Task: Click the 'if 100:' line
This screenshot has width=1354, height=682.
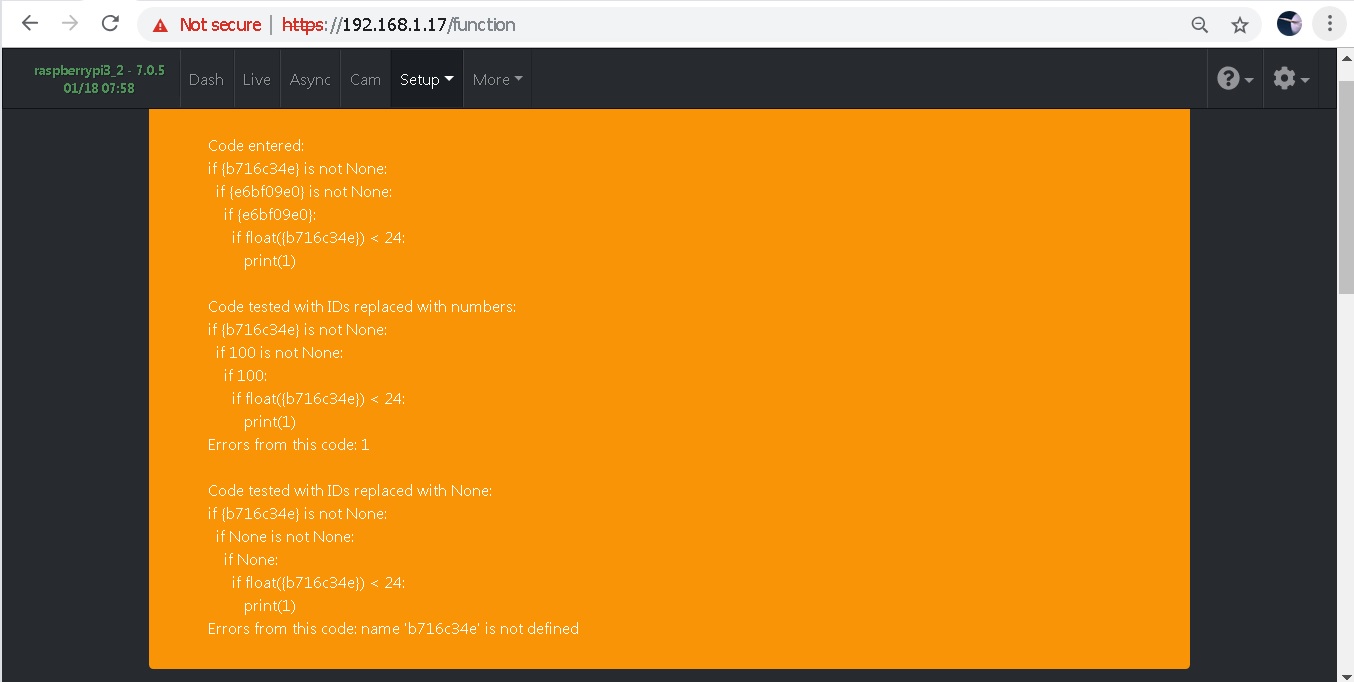Action: pos(245,376)
